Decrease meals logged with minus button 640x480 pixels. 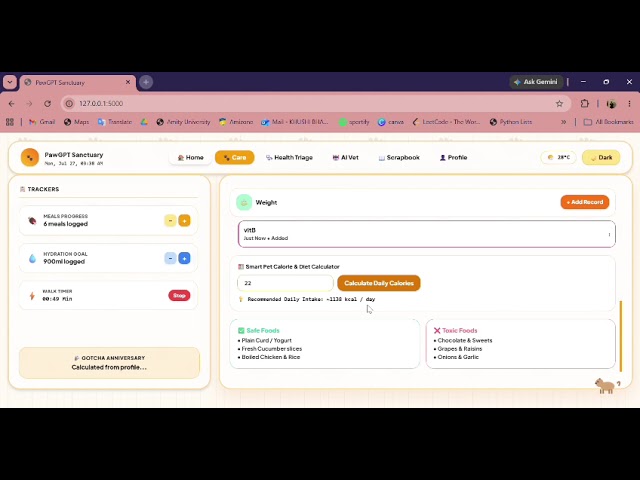[170, 221]
